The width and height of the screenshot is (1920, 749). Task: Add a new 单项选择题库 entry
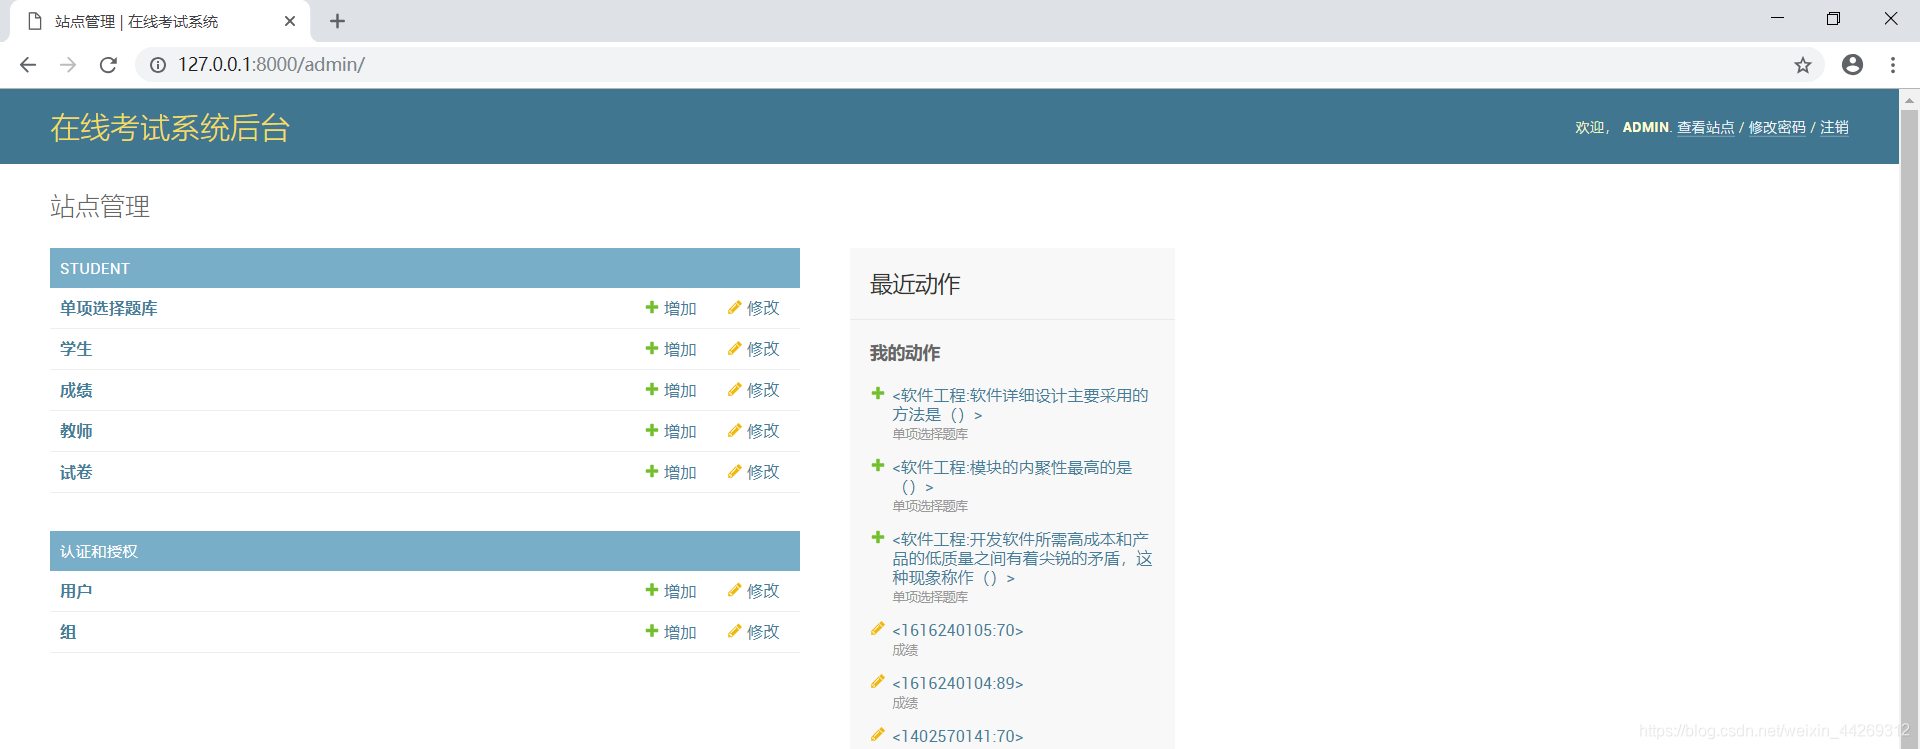point(671,308)
